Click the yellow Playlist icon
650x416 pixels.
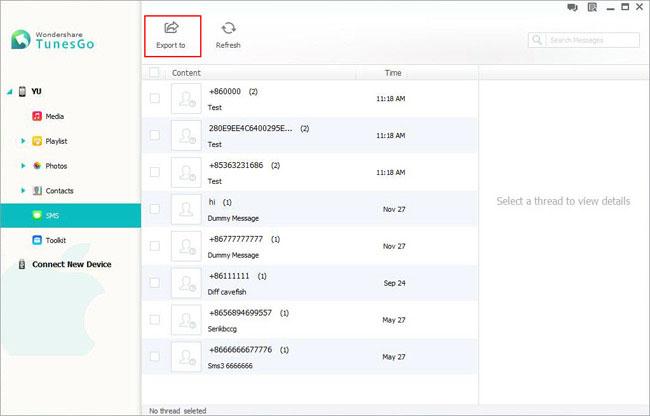coord(37,141)
